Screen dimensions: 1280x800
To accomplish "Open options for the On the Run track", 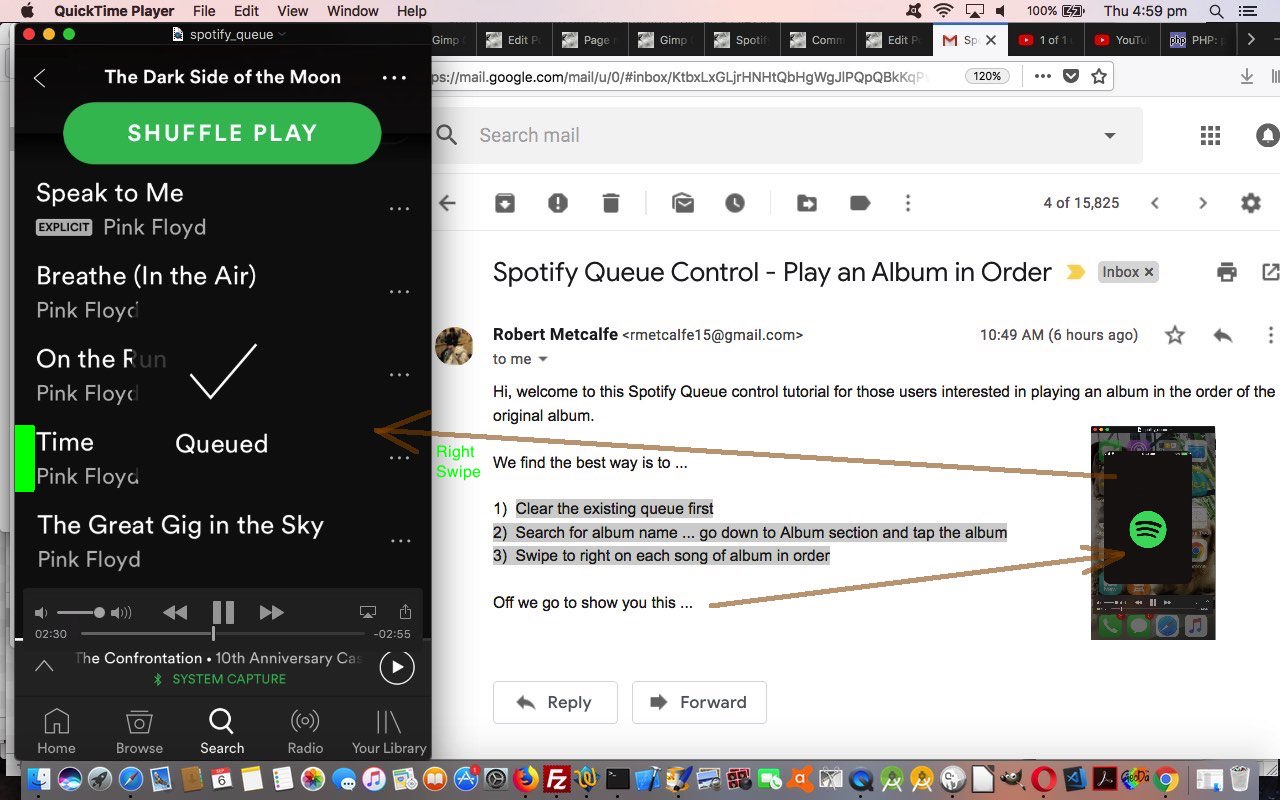I will [399, 375].
